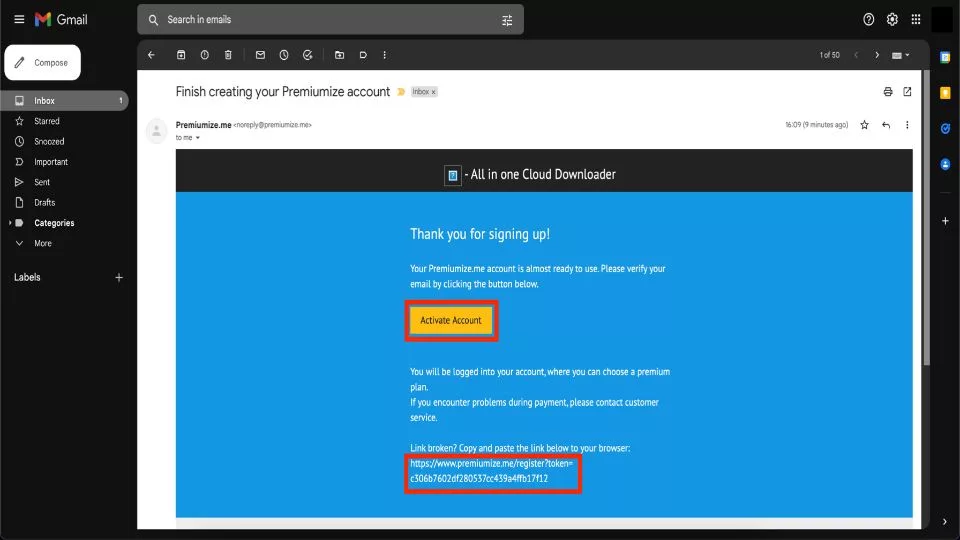Click the Labels heading in sidebar
960x540 pixels.
27,277
